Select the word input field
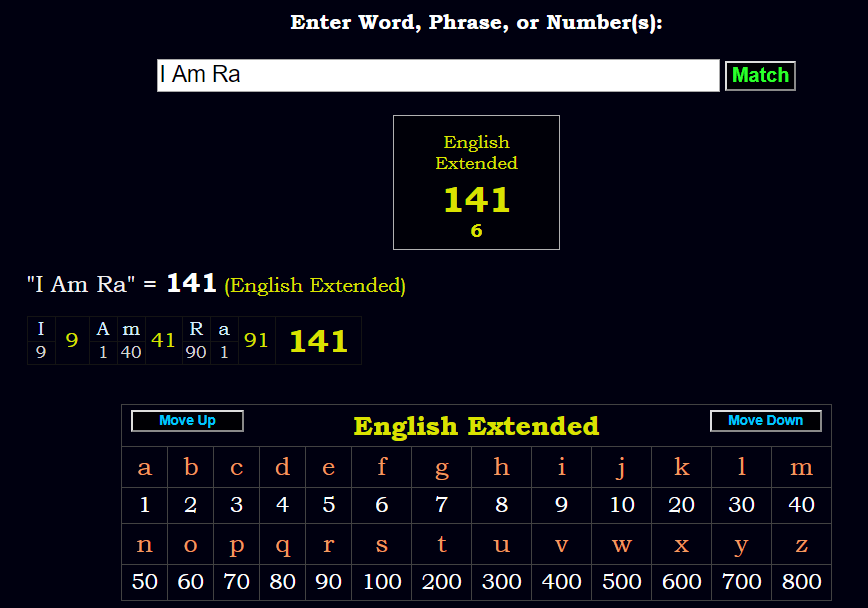This screenshot has height=608, width=868. coord(437,75)
